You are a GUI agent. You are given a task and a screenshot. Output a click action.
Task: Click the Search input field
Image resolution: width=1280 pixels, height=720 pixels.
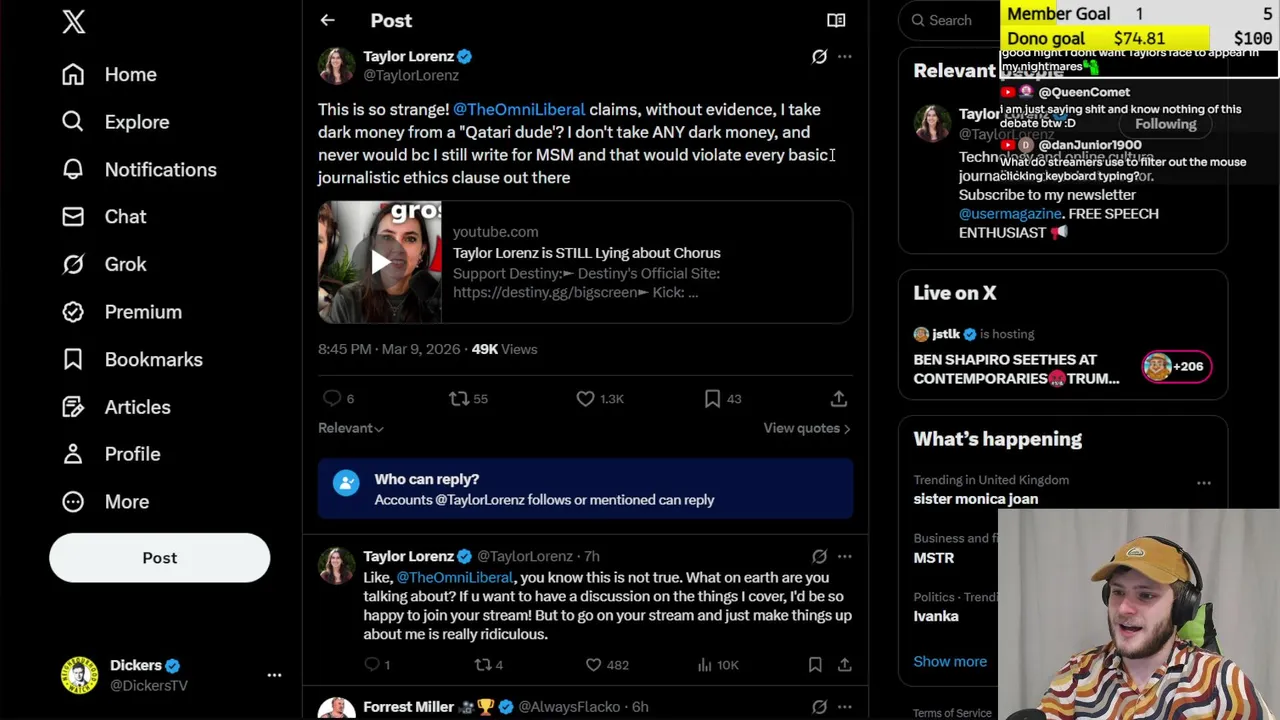pyautogui.click(x=948, y=20)
